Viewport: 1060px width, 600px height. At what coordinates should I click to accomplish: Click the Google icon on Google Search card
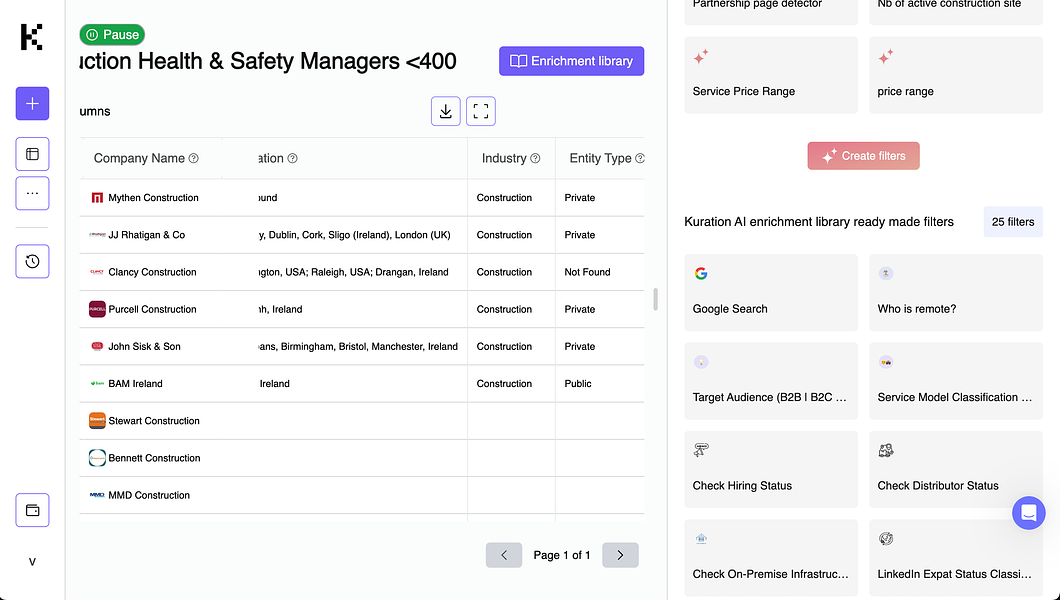[701, 274]
